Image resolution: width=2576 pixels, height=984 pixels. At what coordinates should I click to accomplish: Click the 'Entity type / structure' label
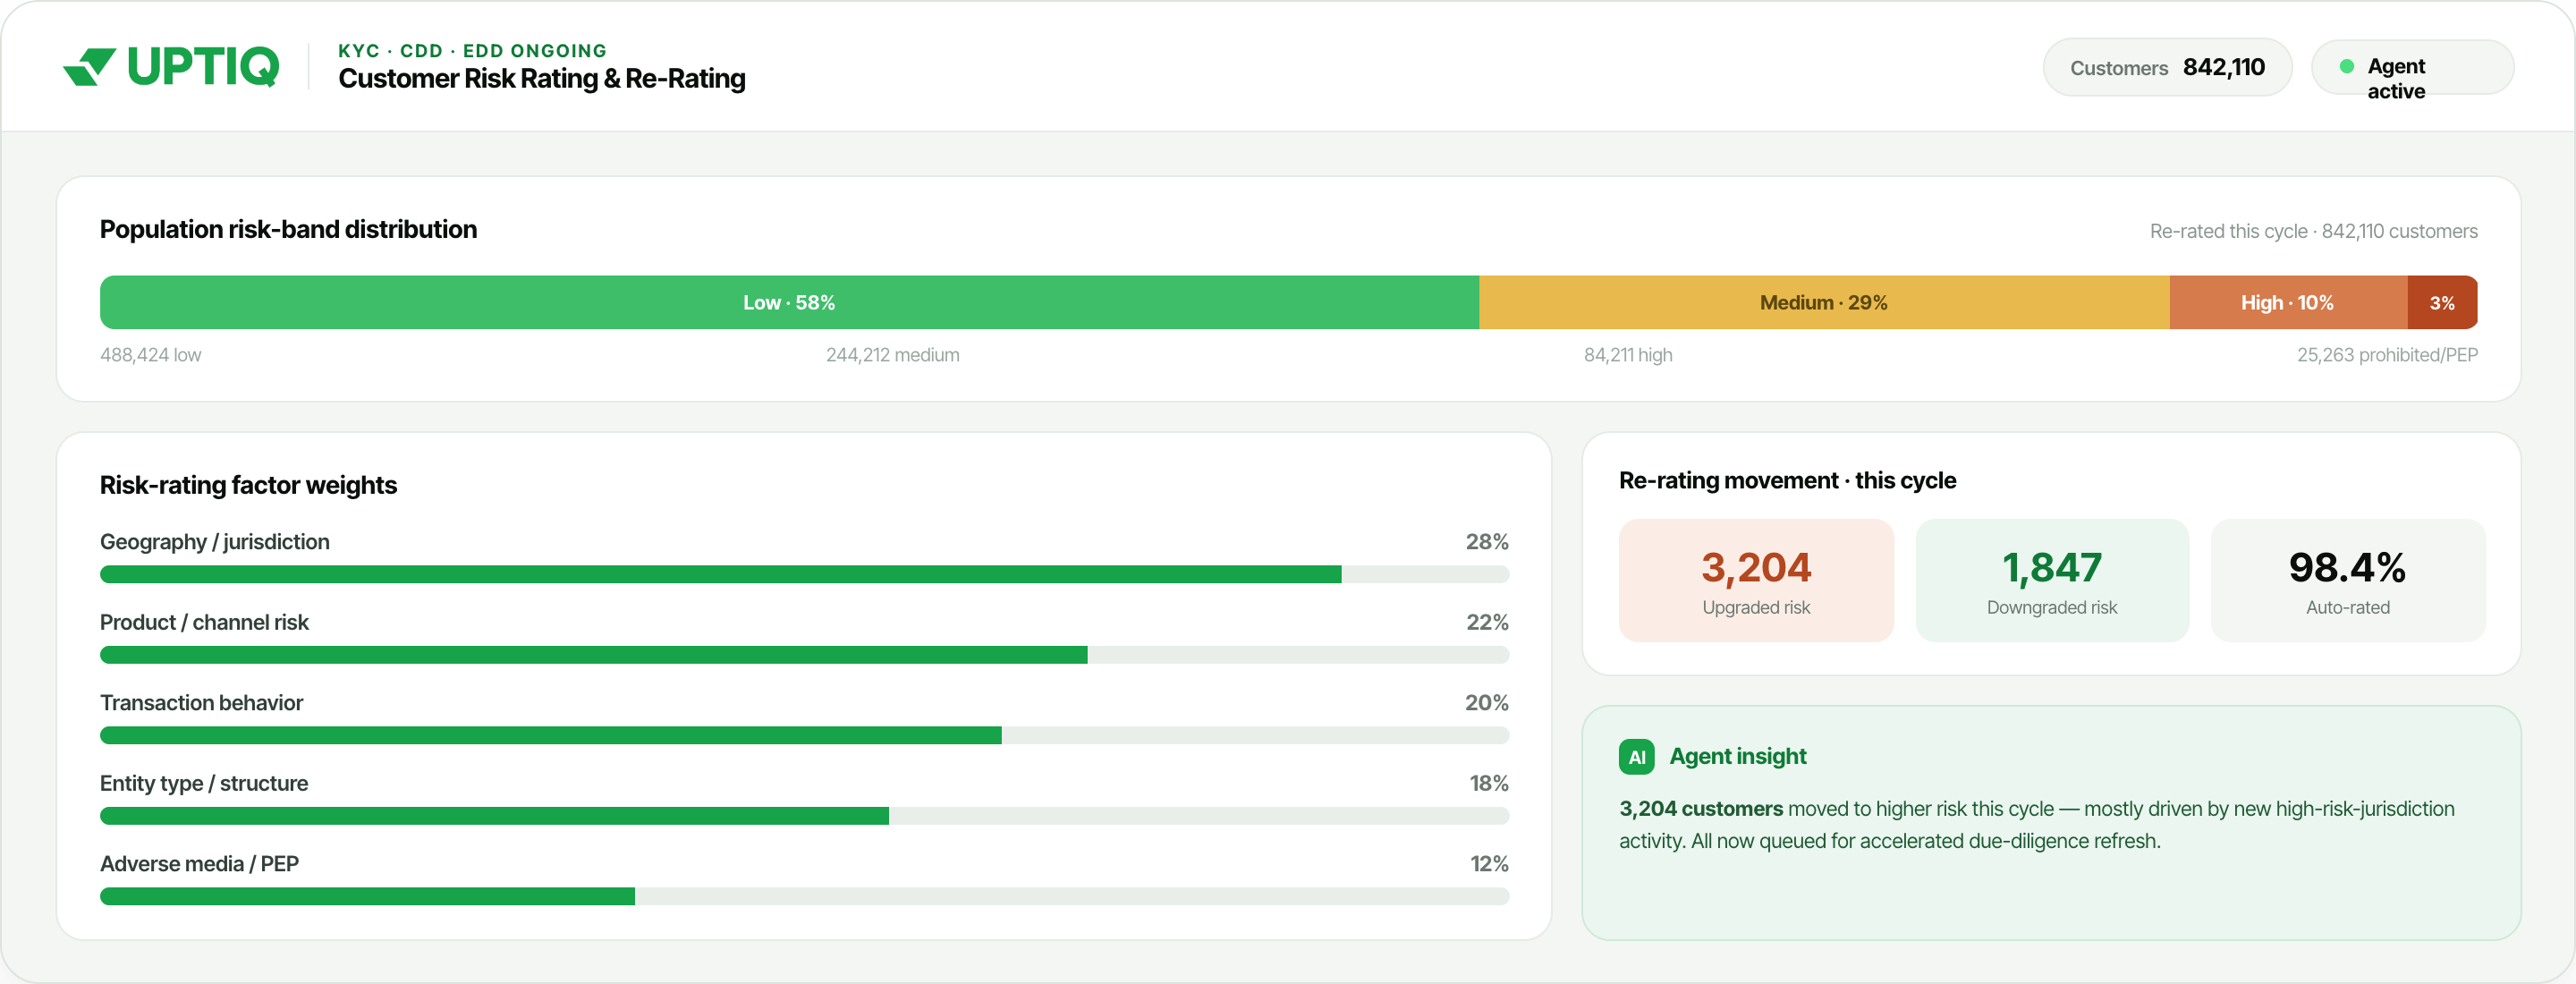(204, 783)
